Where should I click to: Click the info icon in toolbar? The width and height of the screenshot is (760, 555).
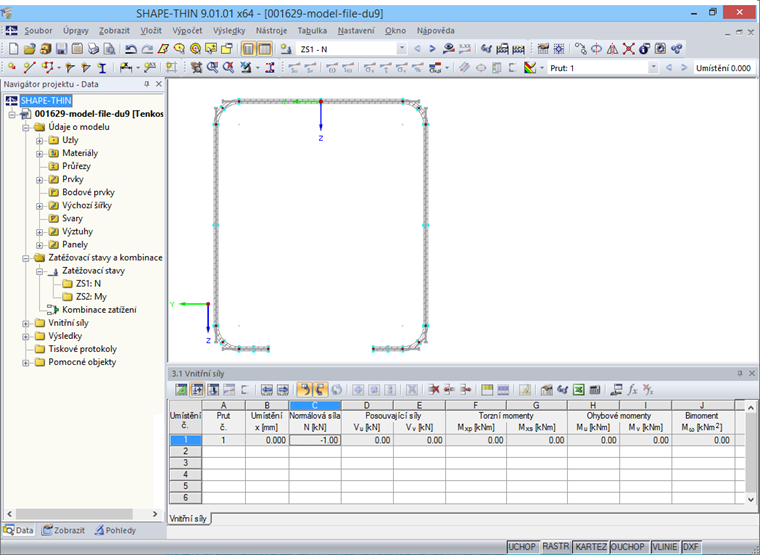click(x=644, y=48)
